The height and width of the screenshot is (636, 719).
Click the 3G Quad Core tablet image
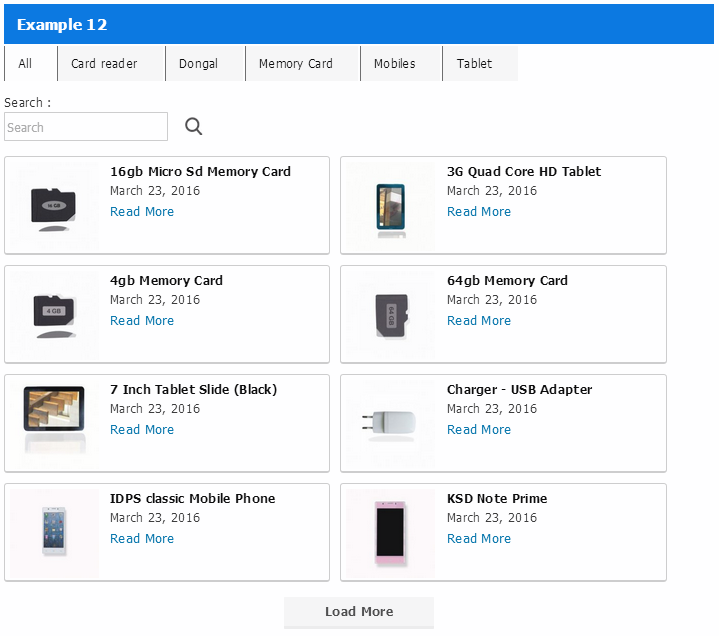click(391, 206)
